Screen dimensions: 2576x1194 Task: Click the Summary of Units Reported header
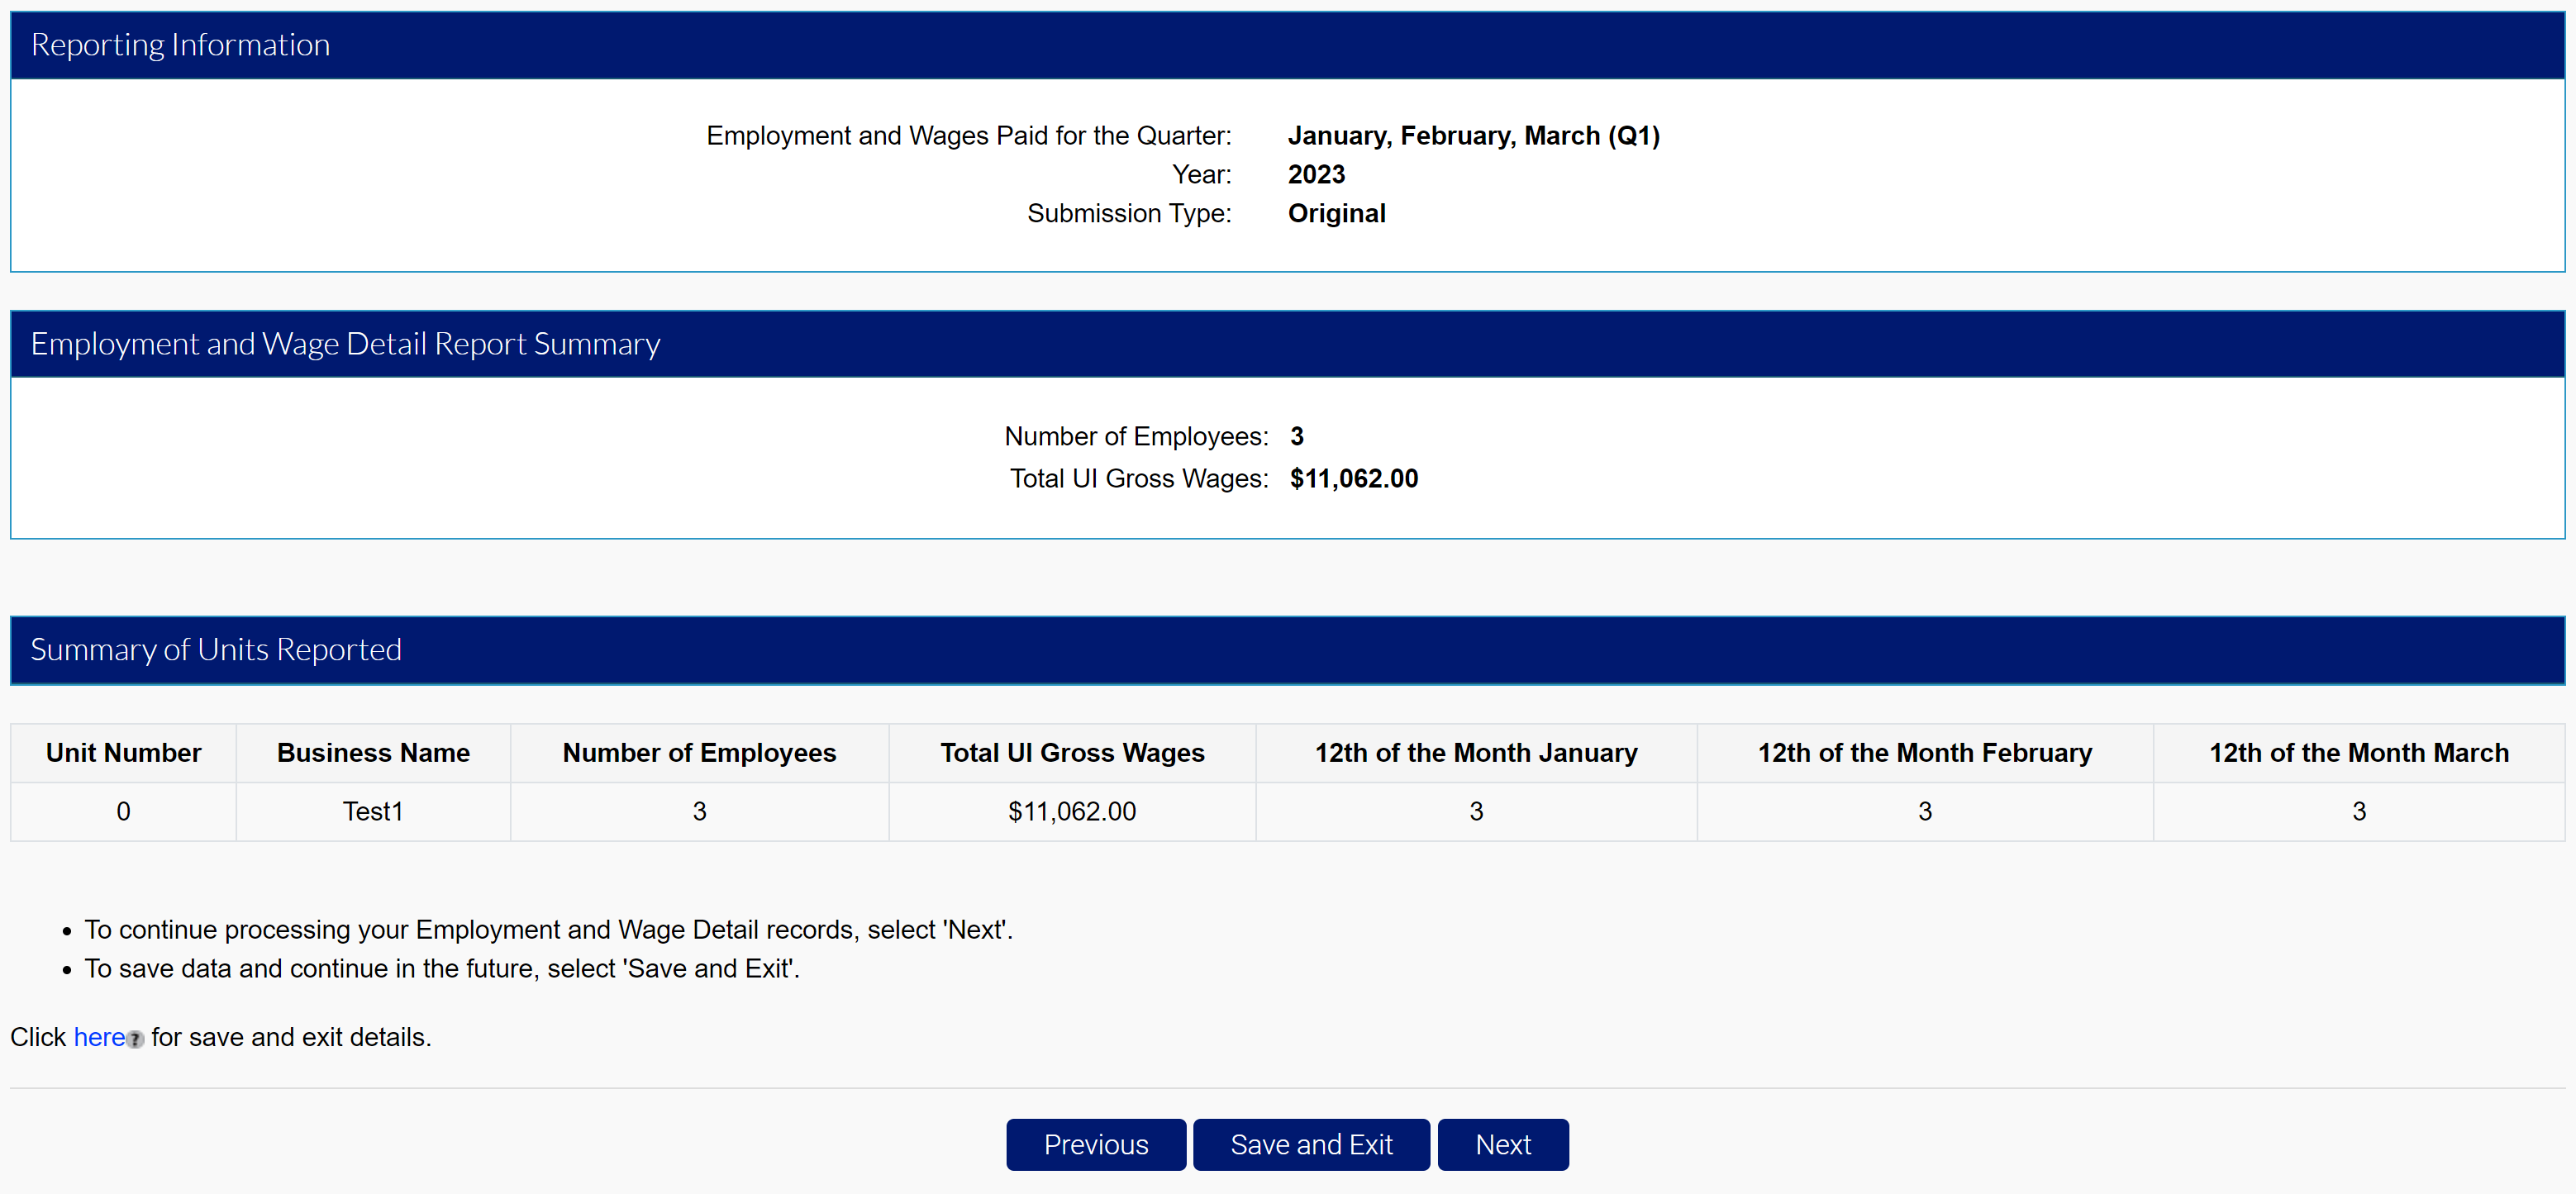click(216, 649)
